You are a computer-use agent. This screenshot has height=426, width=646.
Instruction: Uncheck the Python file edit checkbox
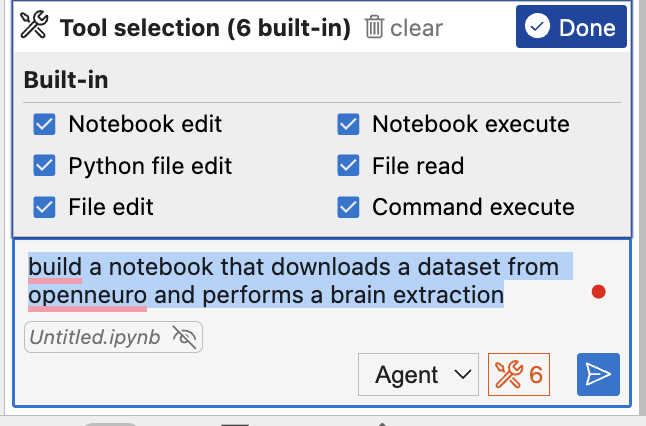[x=44, y=166]
